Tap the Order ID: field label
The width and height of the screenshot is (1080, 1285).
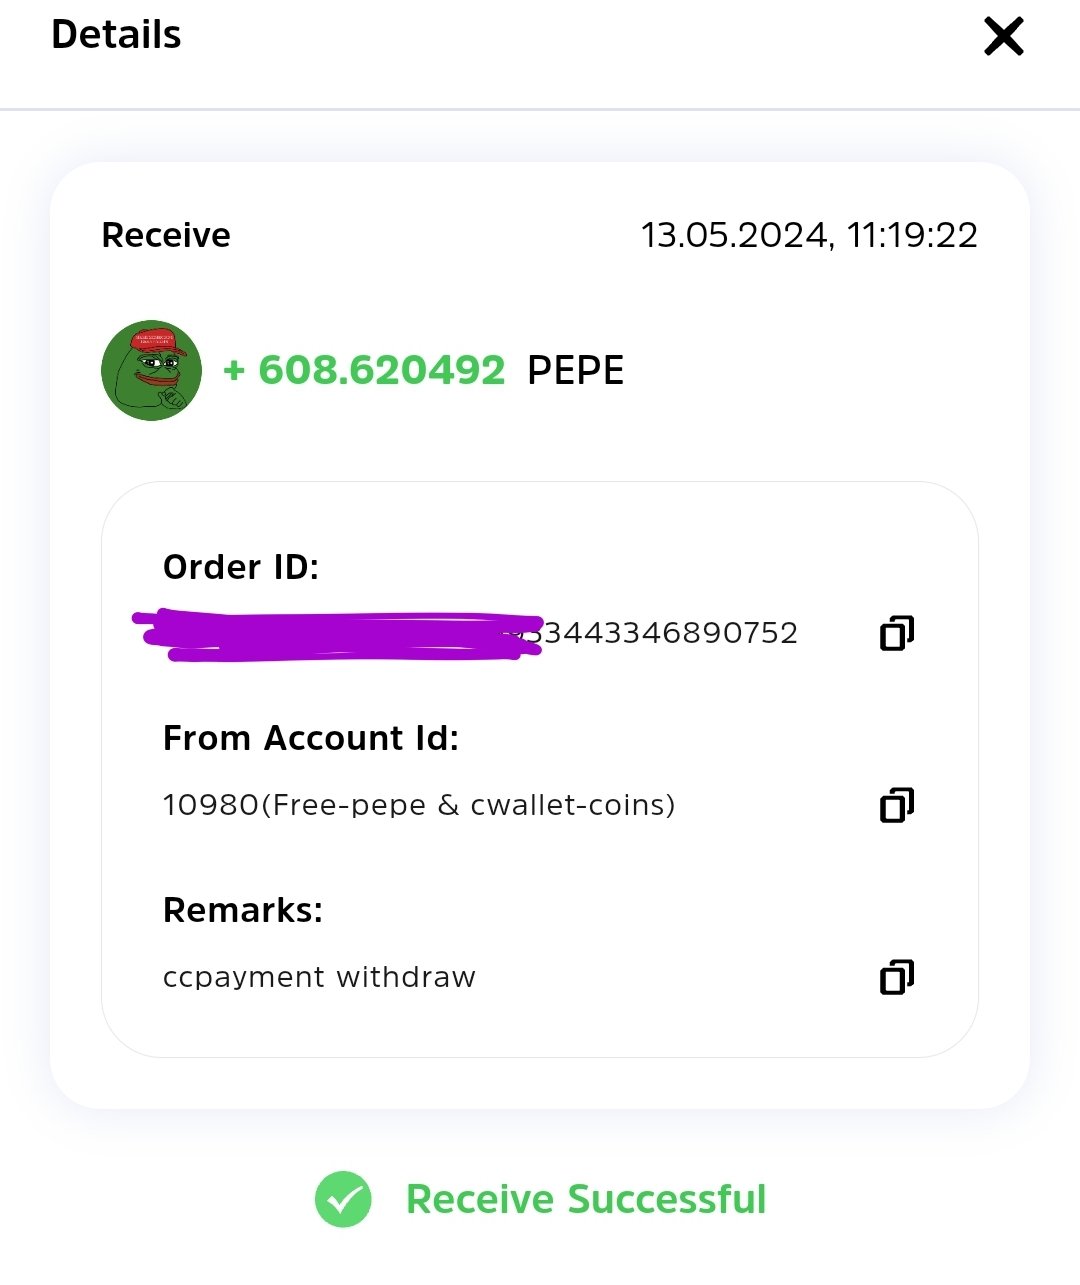[x=241, y=567]
